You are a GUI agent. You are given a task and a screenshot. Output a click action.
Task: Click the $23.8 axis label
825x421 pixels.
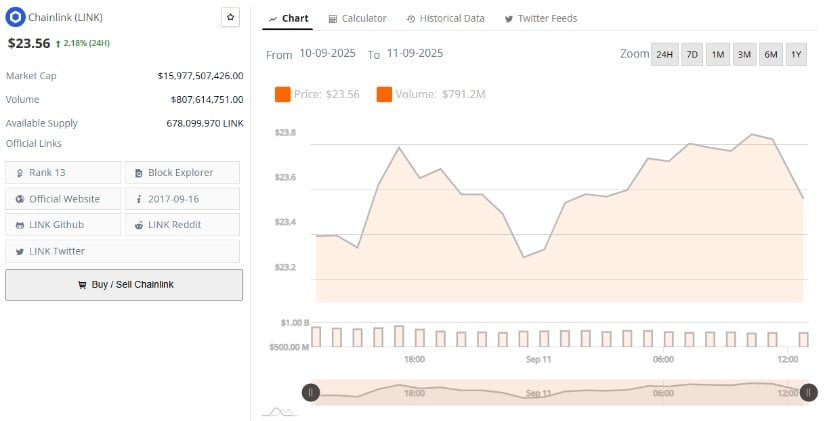[285, 133]
